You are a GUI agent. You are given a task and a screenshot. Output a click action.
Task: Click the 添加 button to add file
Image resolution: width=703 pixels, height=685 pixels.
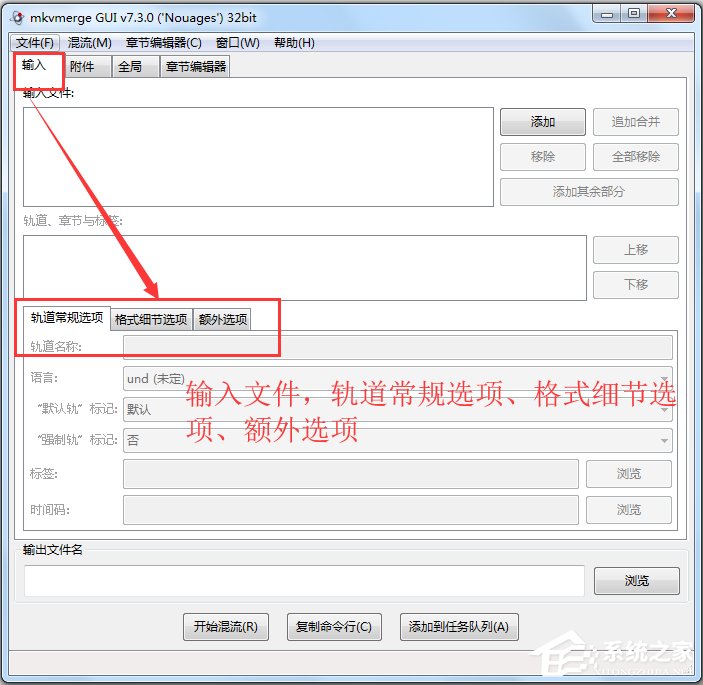(x=542, y=122)
